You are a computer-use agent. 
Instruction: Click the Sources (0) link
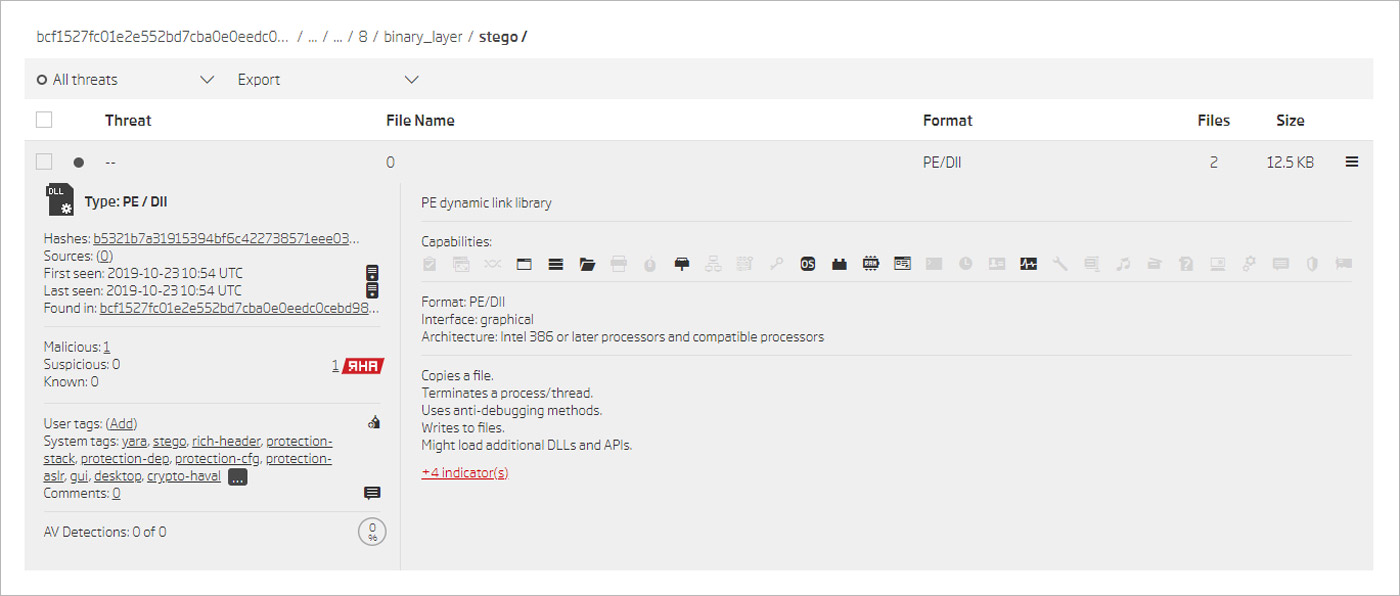click(104, 256)
